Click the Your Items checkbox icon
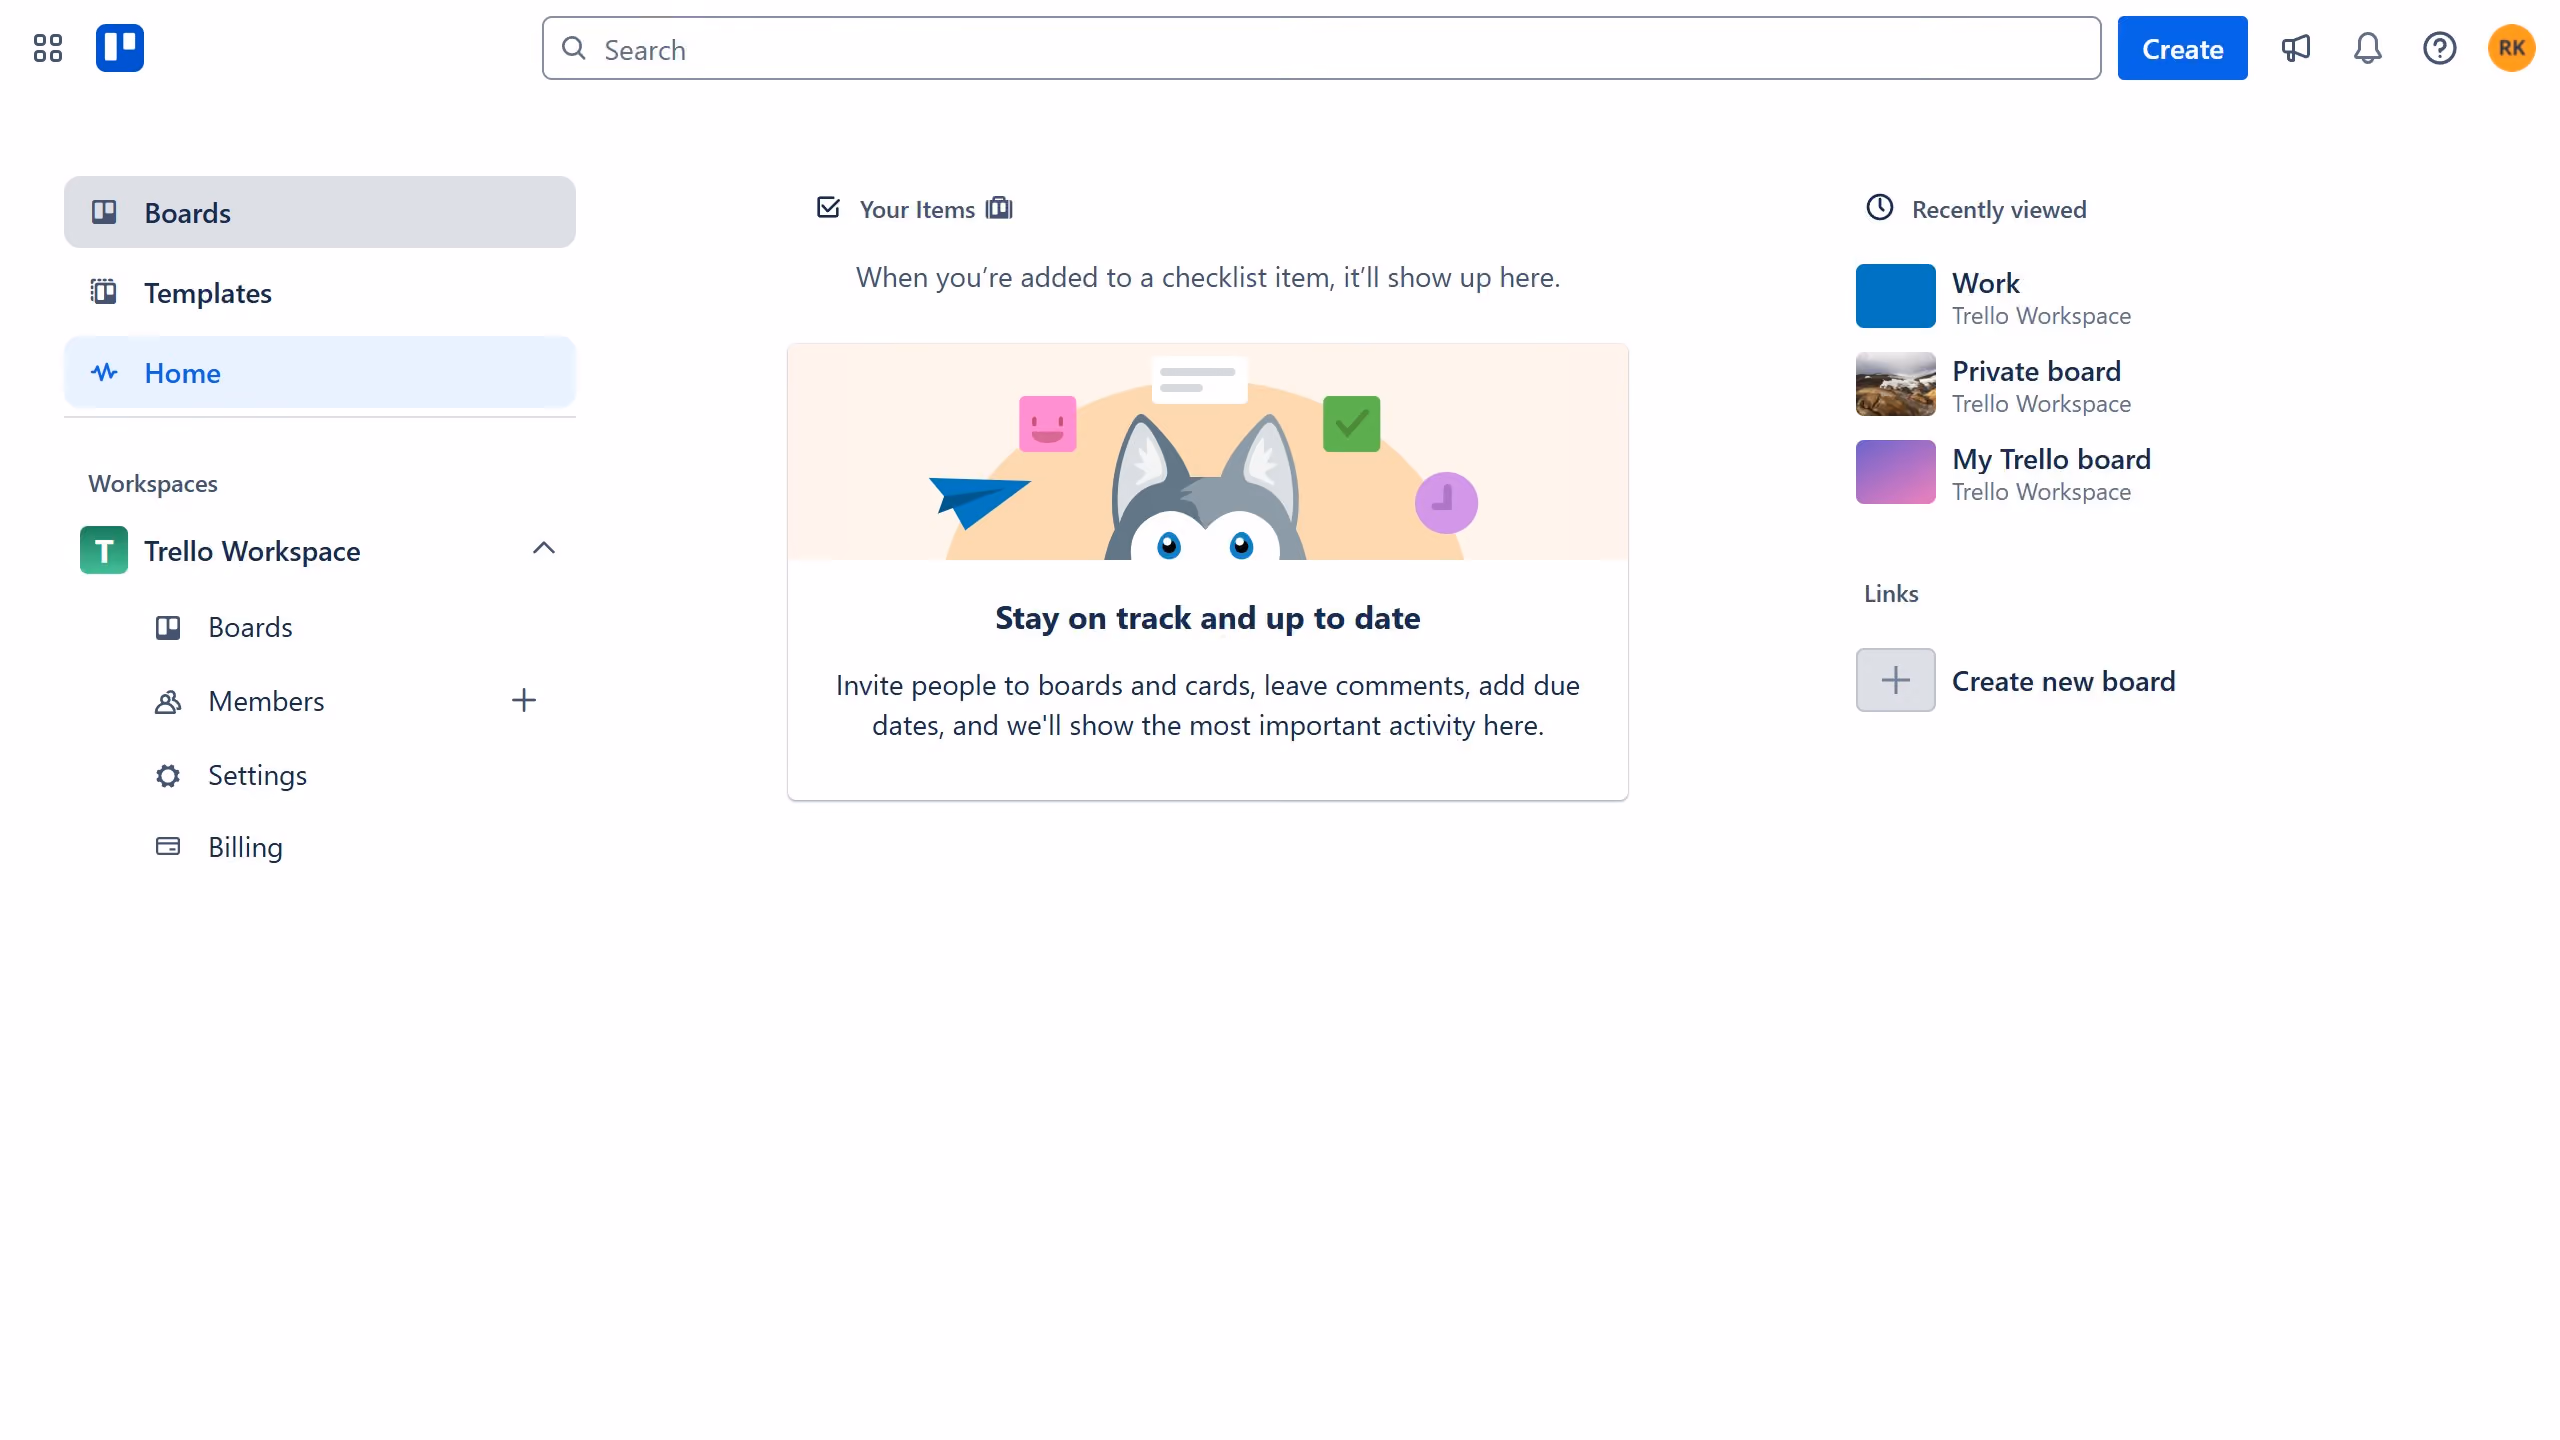This screenshot has height=1440, width=2560. click(828, 207)
